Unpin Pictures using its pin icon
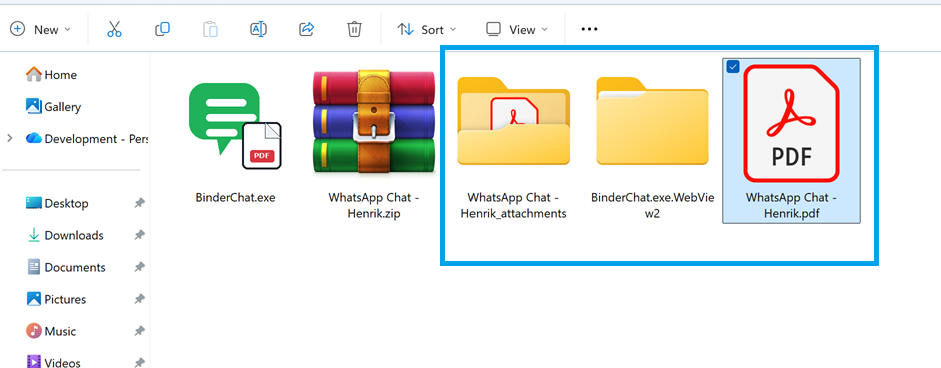The width and height of the screenshot is (941, 368). coord(139,299)
